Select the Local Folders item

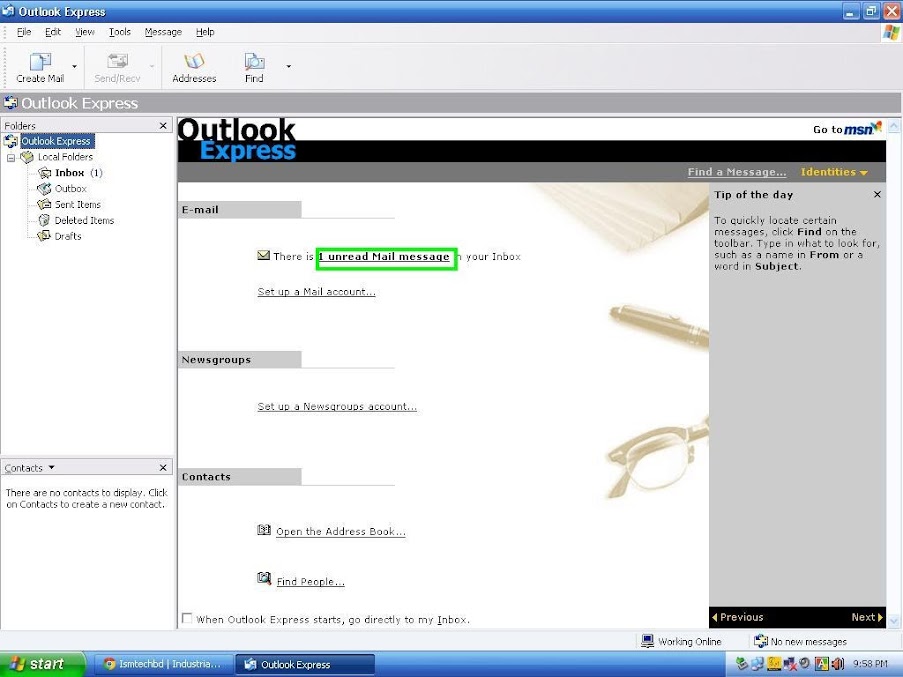pos(65,157)
